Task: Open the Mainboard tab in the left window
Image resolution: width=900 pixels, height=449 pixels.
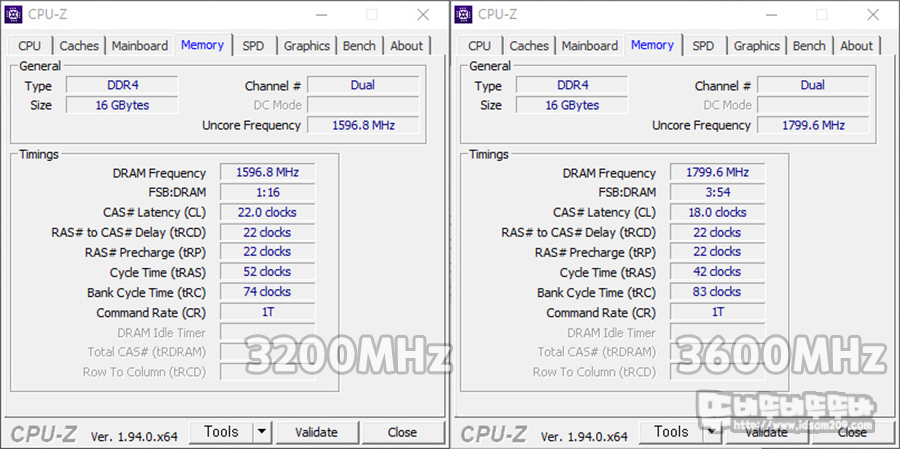Action: pos(139,46)
